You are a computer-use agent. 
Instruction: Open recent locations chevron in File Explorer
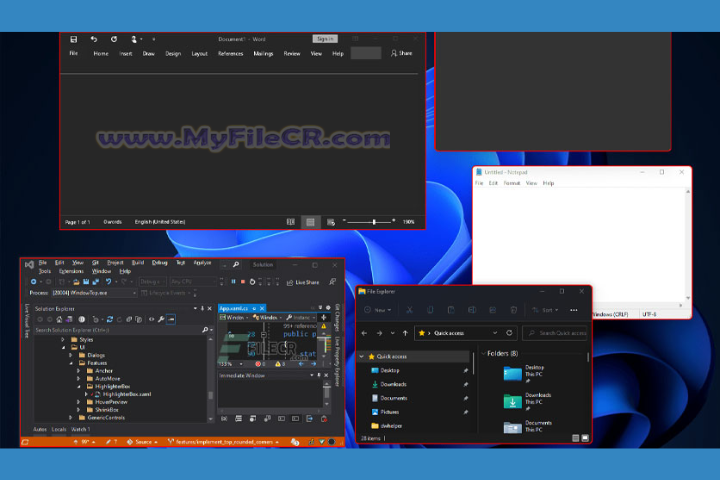393,333
